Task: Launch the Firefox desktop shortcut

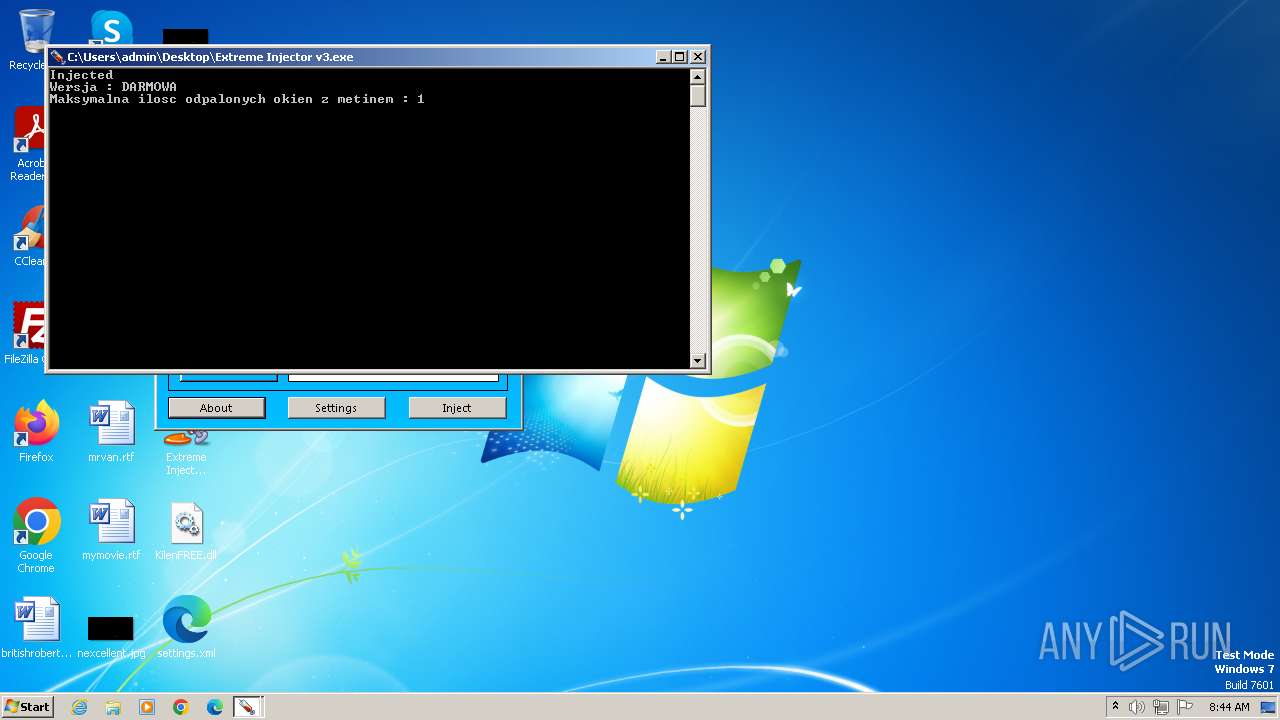Action: (x=36, y=431)
